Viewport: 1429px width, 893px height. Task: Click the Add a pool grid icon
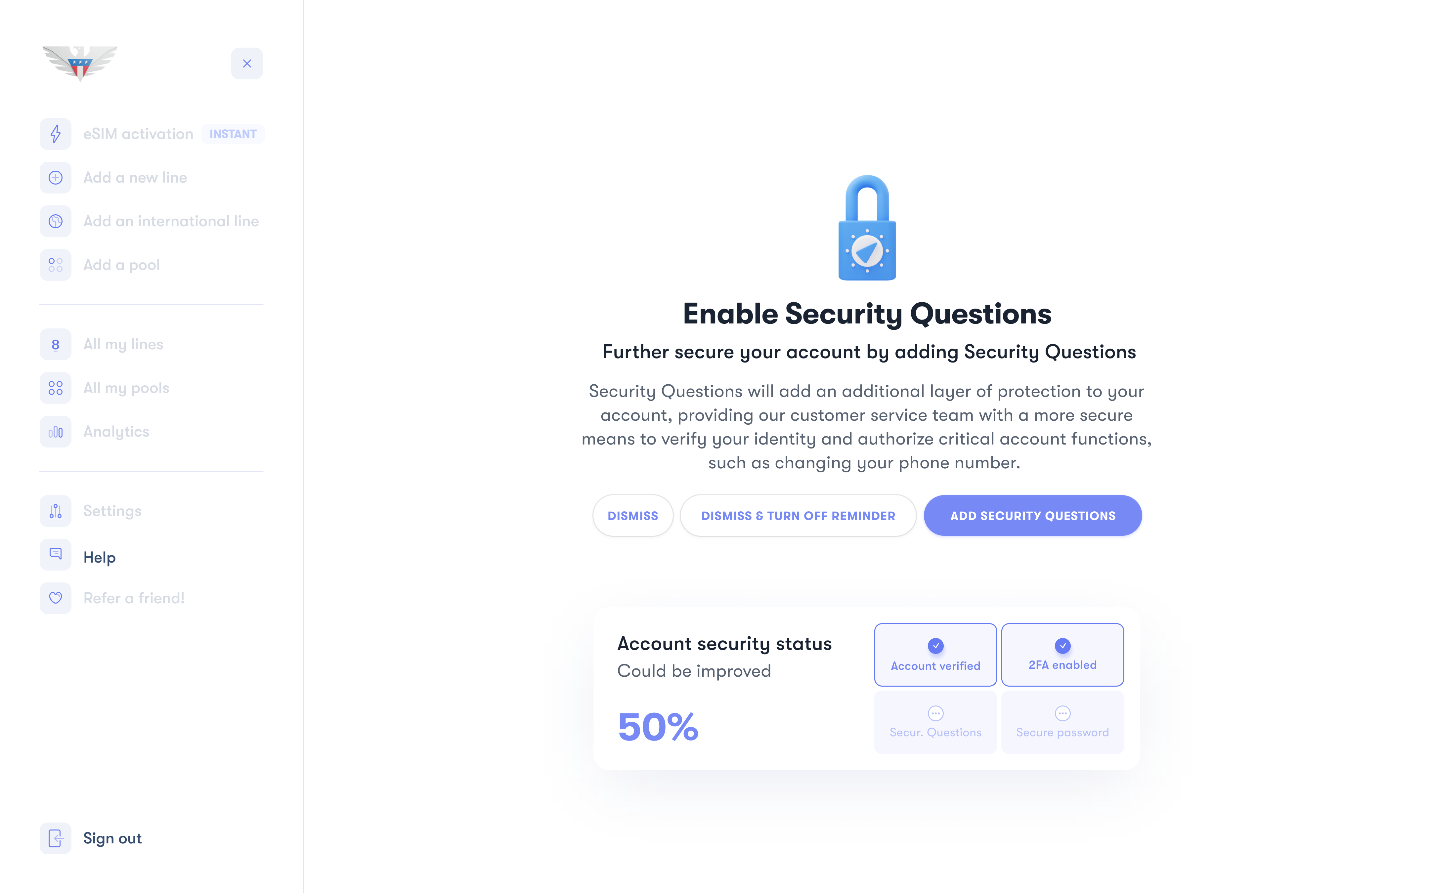(x=55, y=264)
